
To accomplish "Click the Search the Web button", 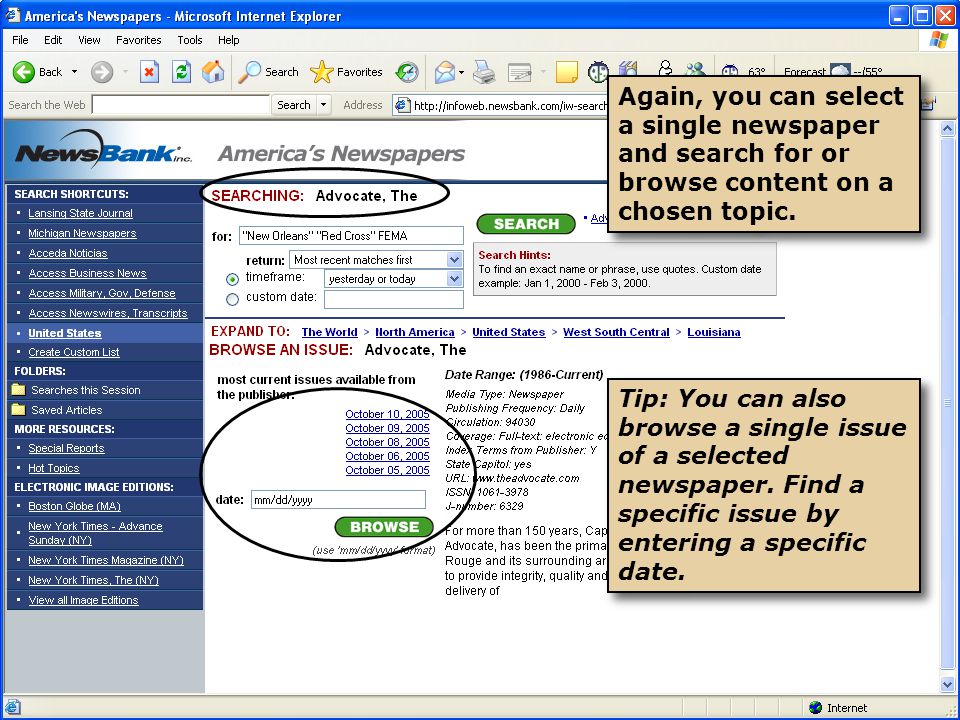I will [293, 105].
